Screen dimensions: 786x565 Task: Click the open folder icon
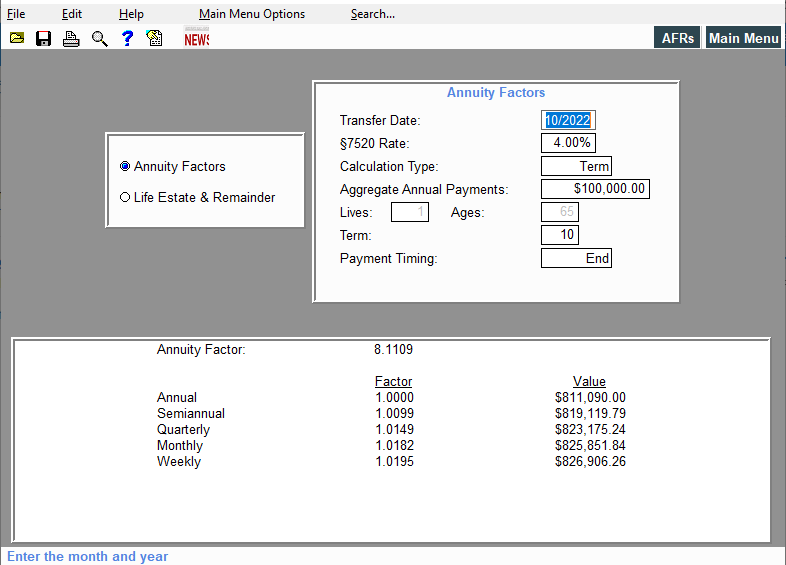tap(17, 38)
